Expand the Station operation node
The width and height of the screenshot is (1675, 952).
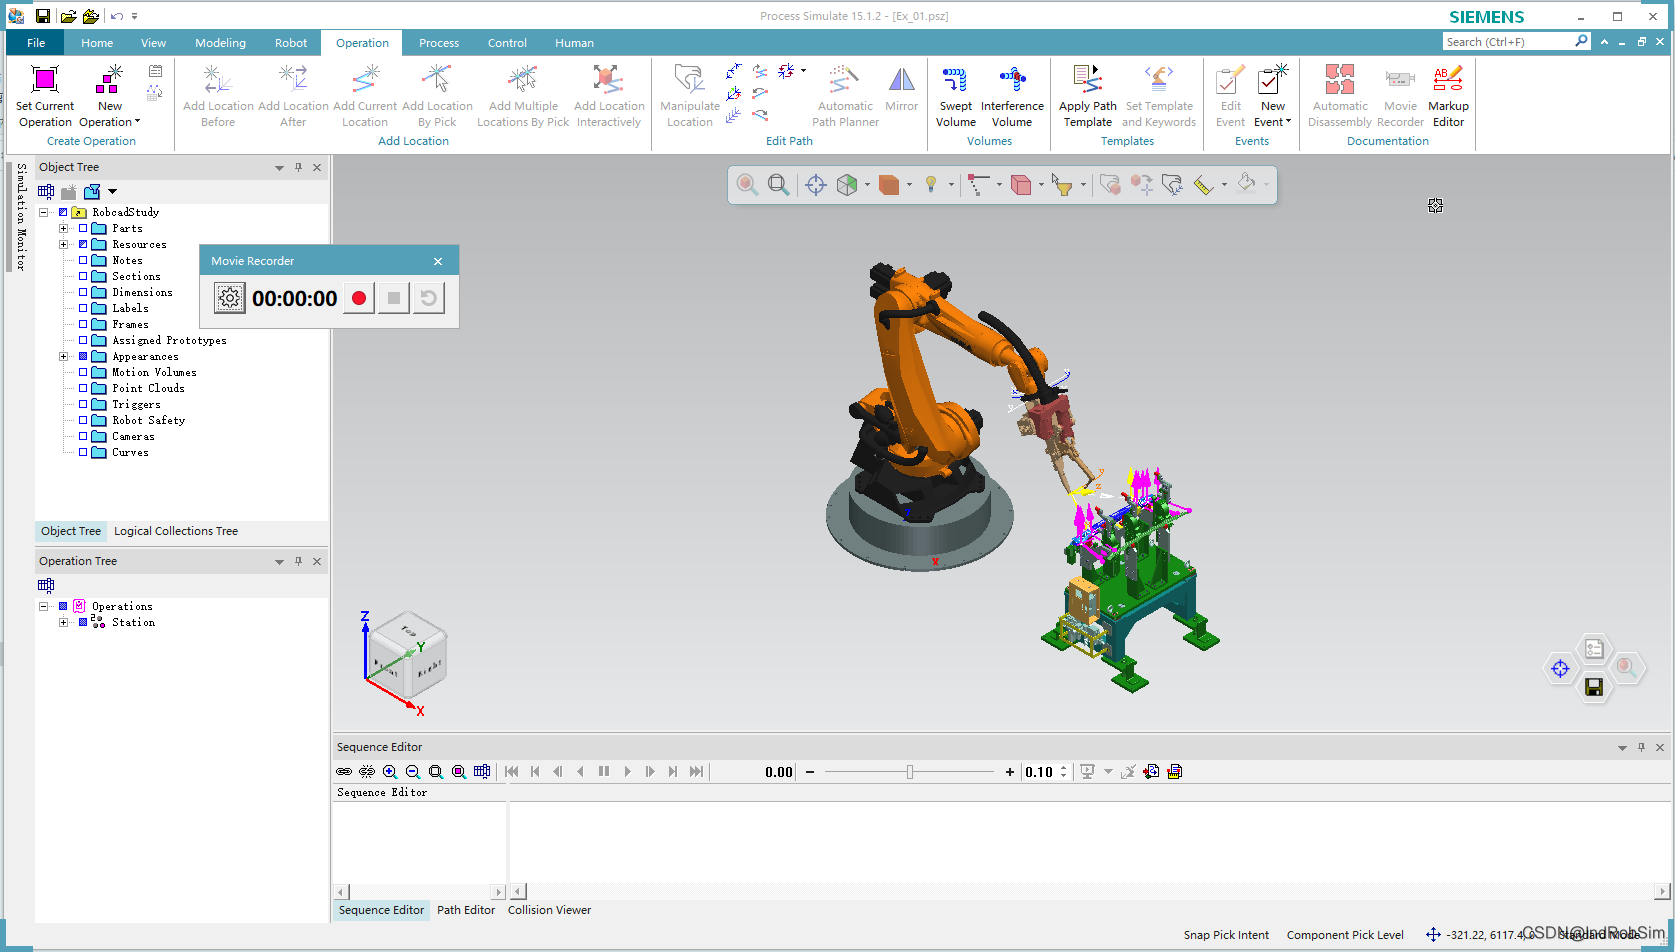click(x=64, y=622)
